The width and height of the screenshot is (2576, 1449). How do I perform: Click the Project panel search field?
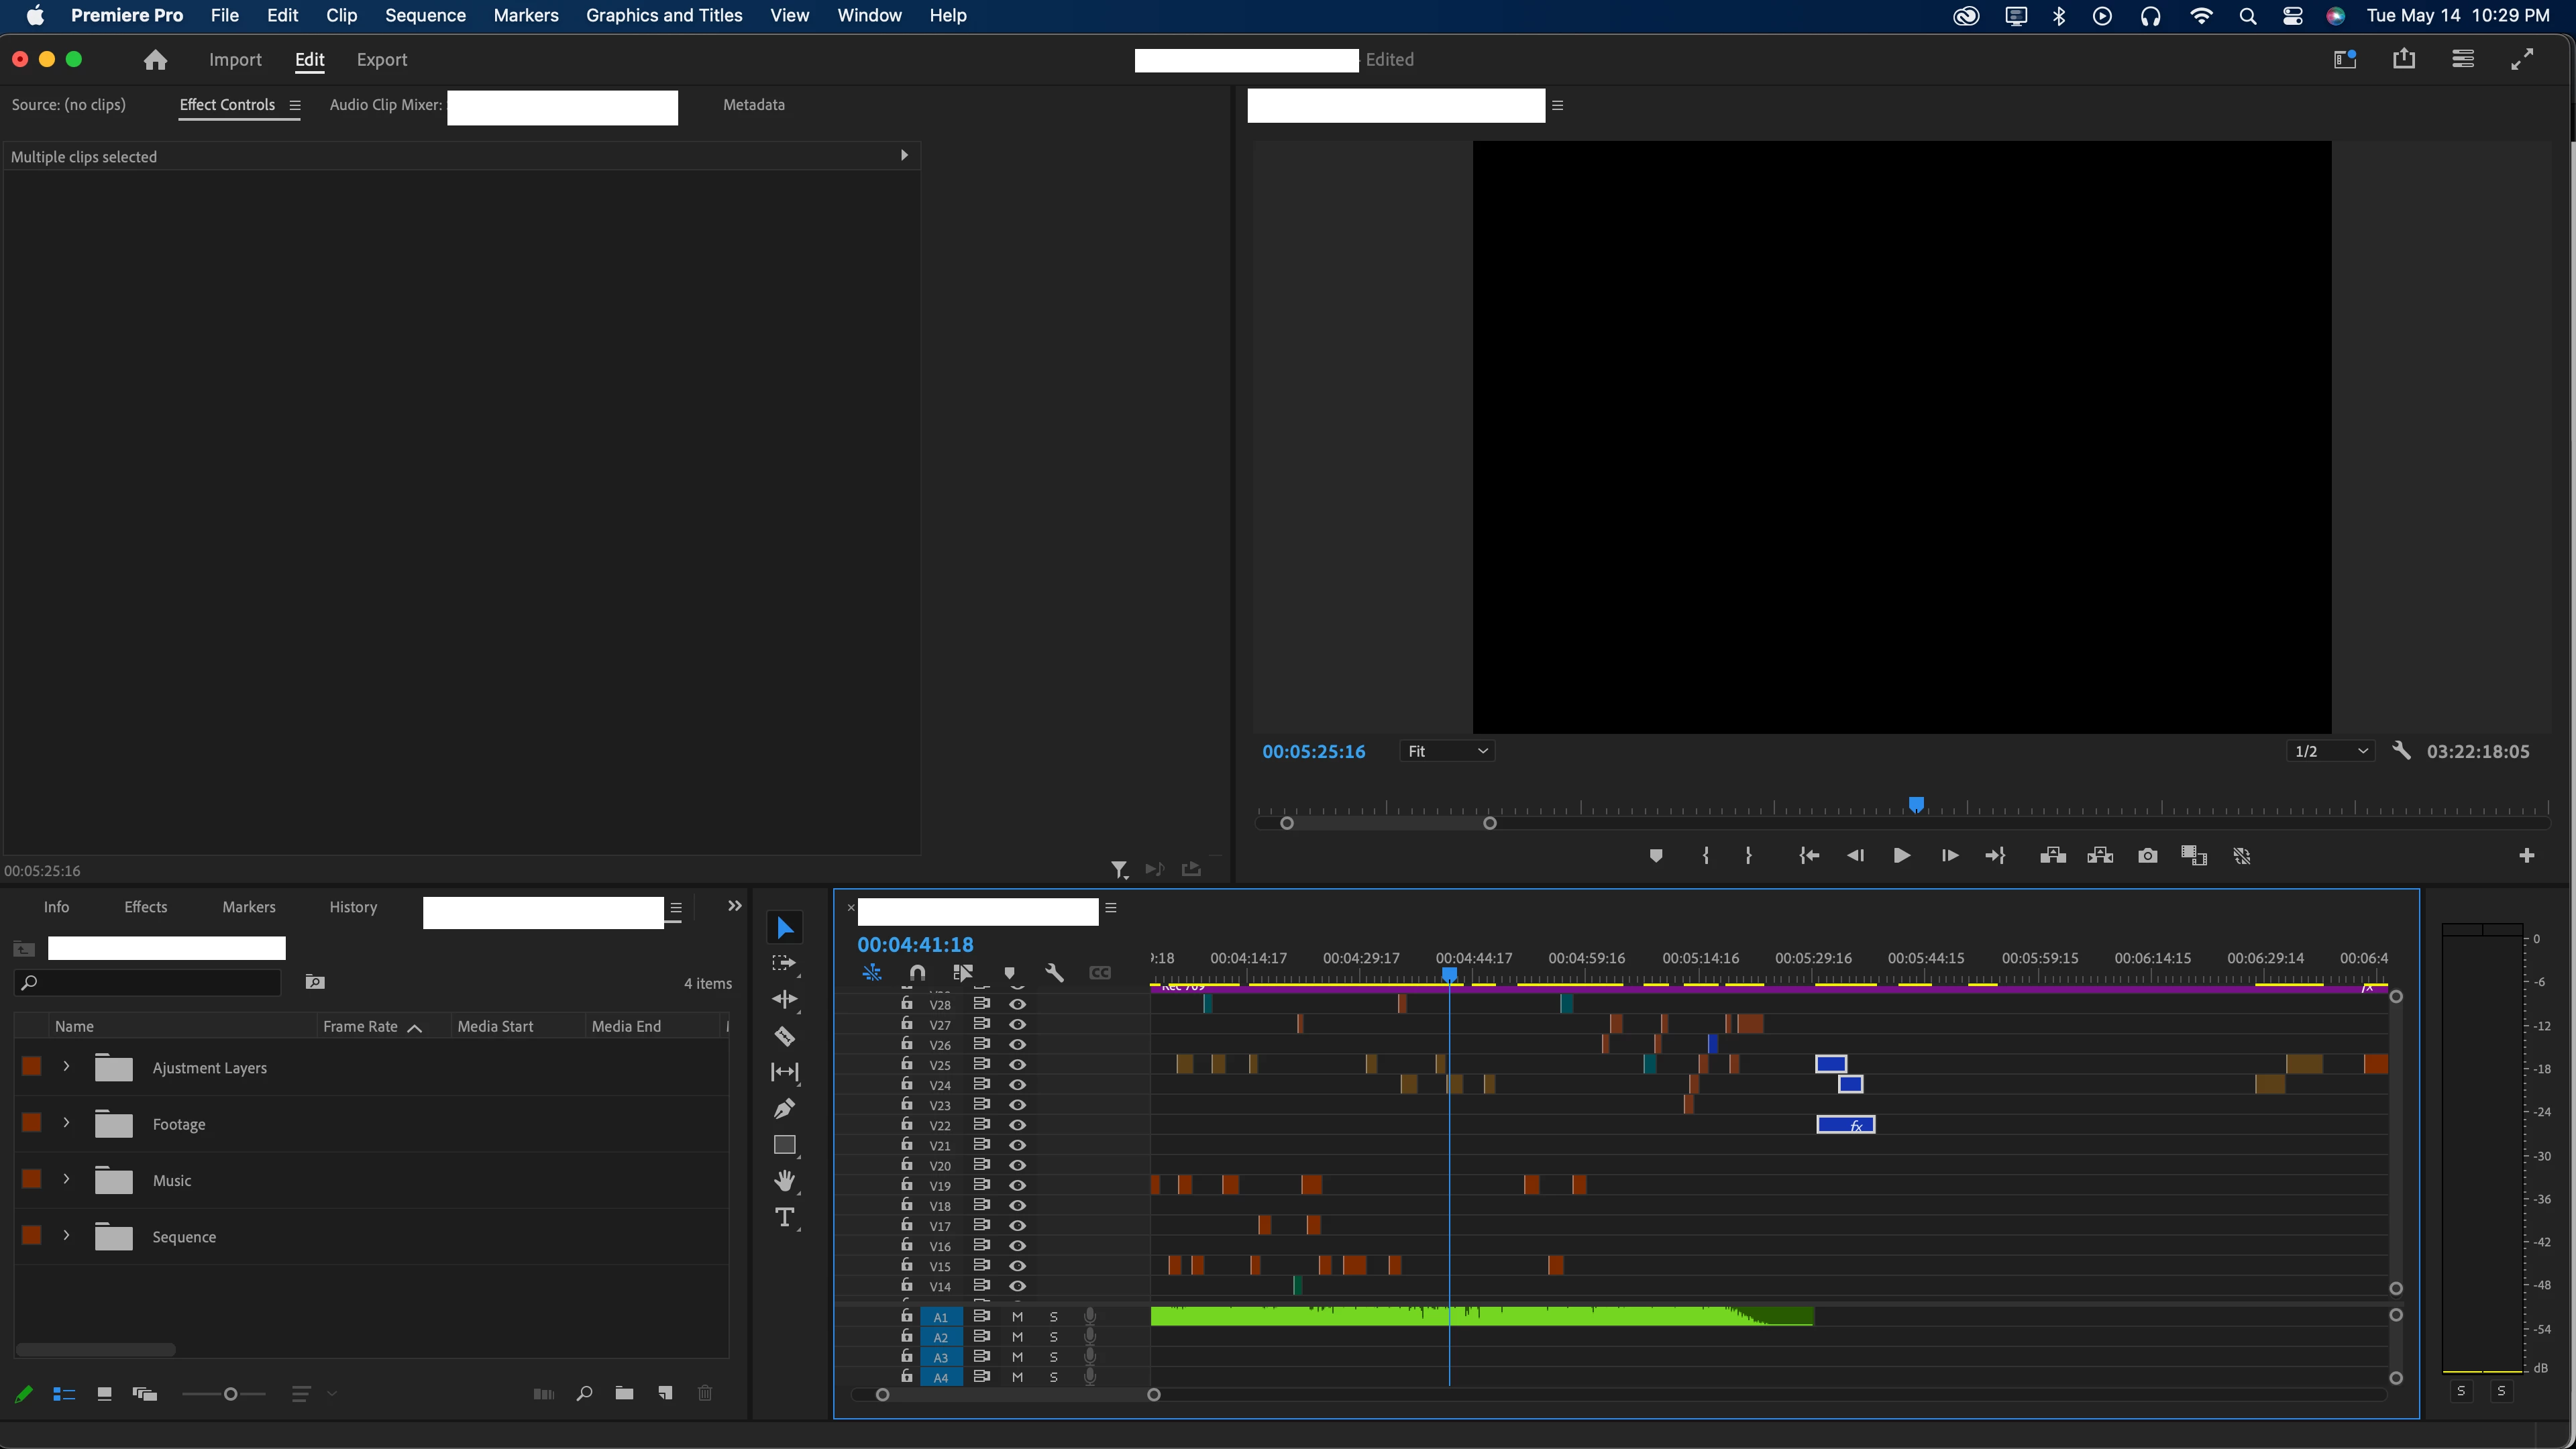click(150, 983)
